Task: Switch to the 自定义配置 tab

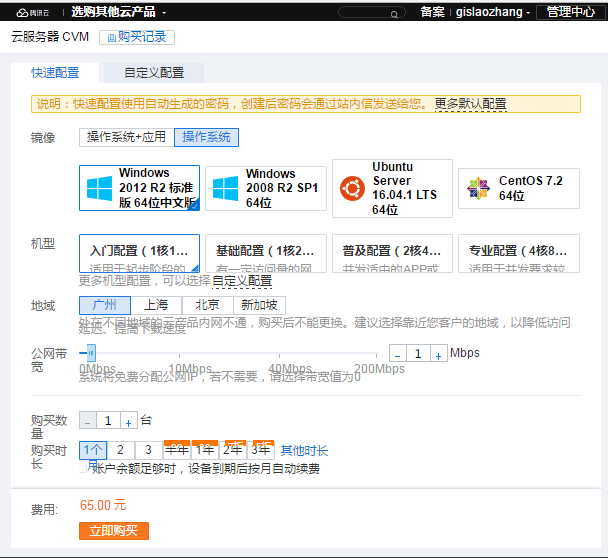Action: pos(154,73)
